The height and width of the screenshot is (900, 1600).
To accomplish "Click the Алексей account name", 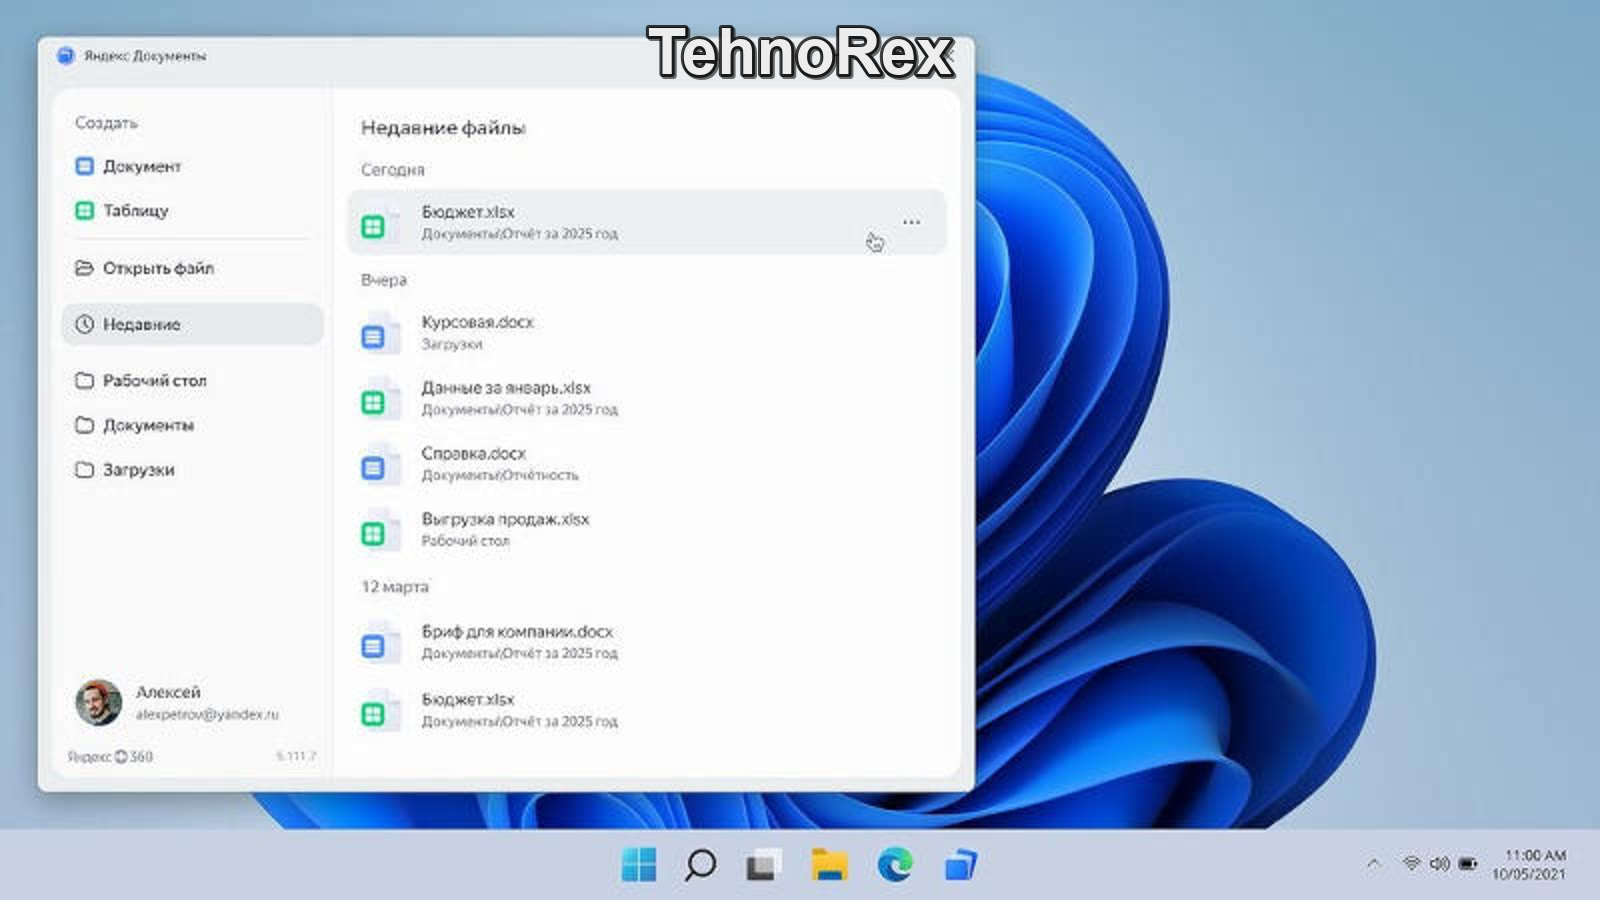I will coord(168,692).
